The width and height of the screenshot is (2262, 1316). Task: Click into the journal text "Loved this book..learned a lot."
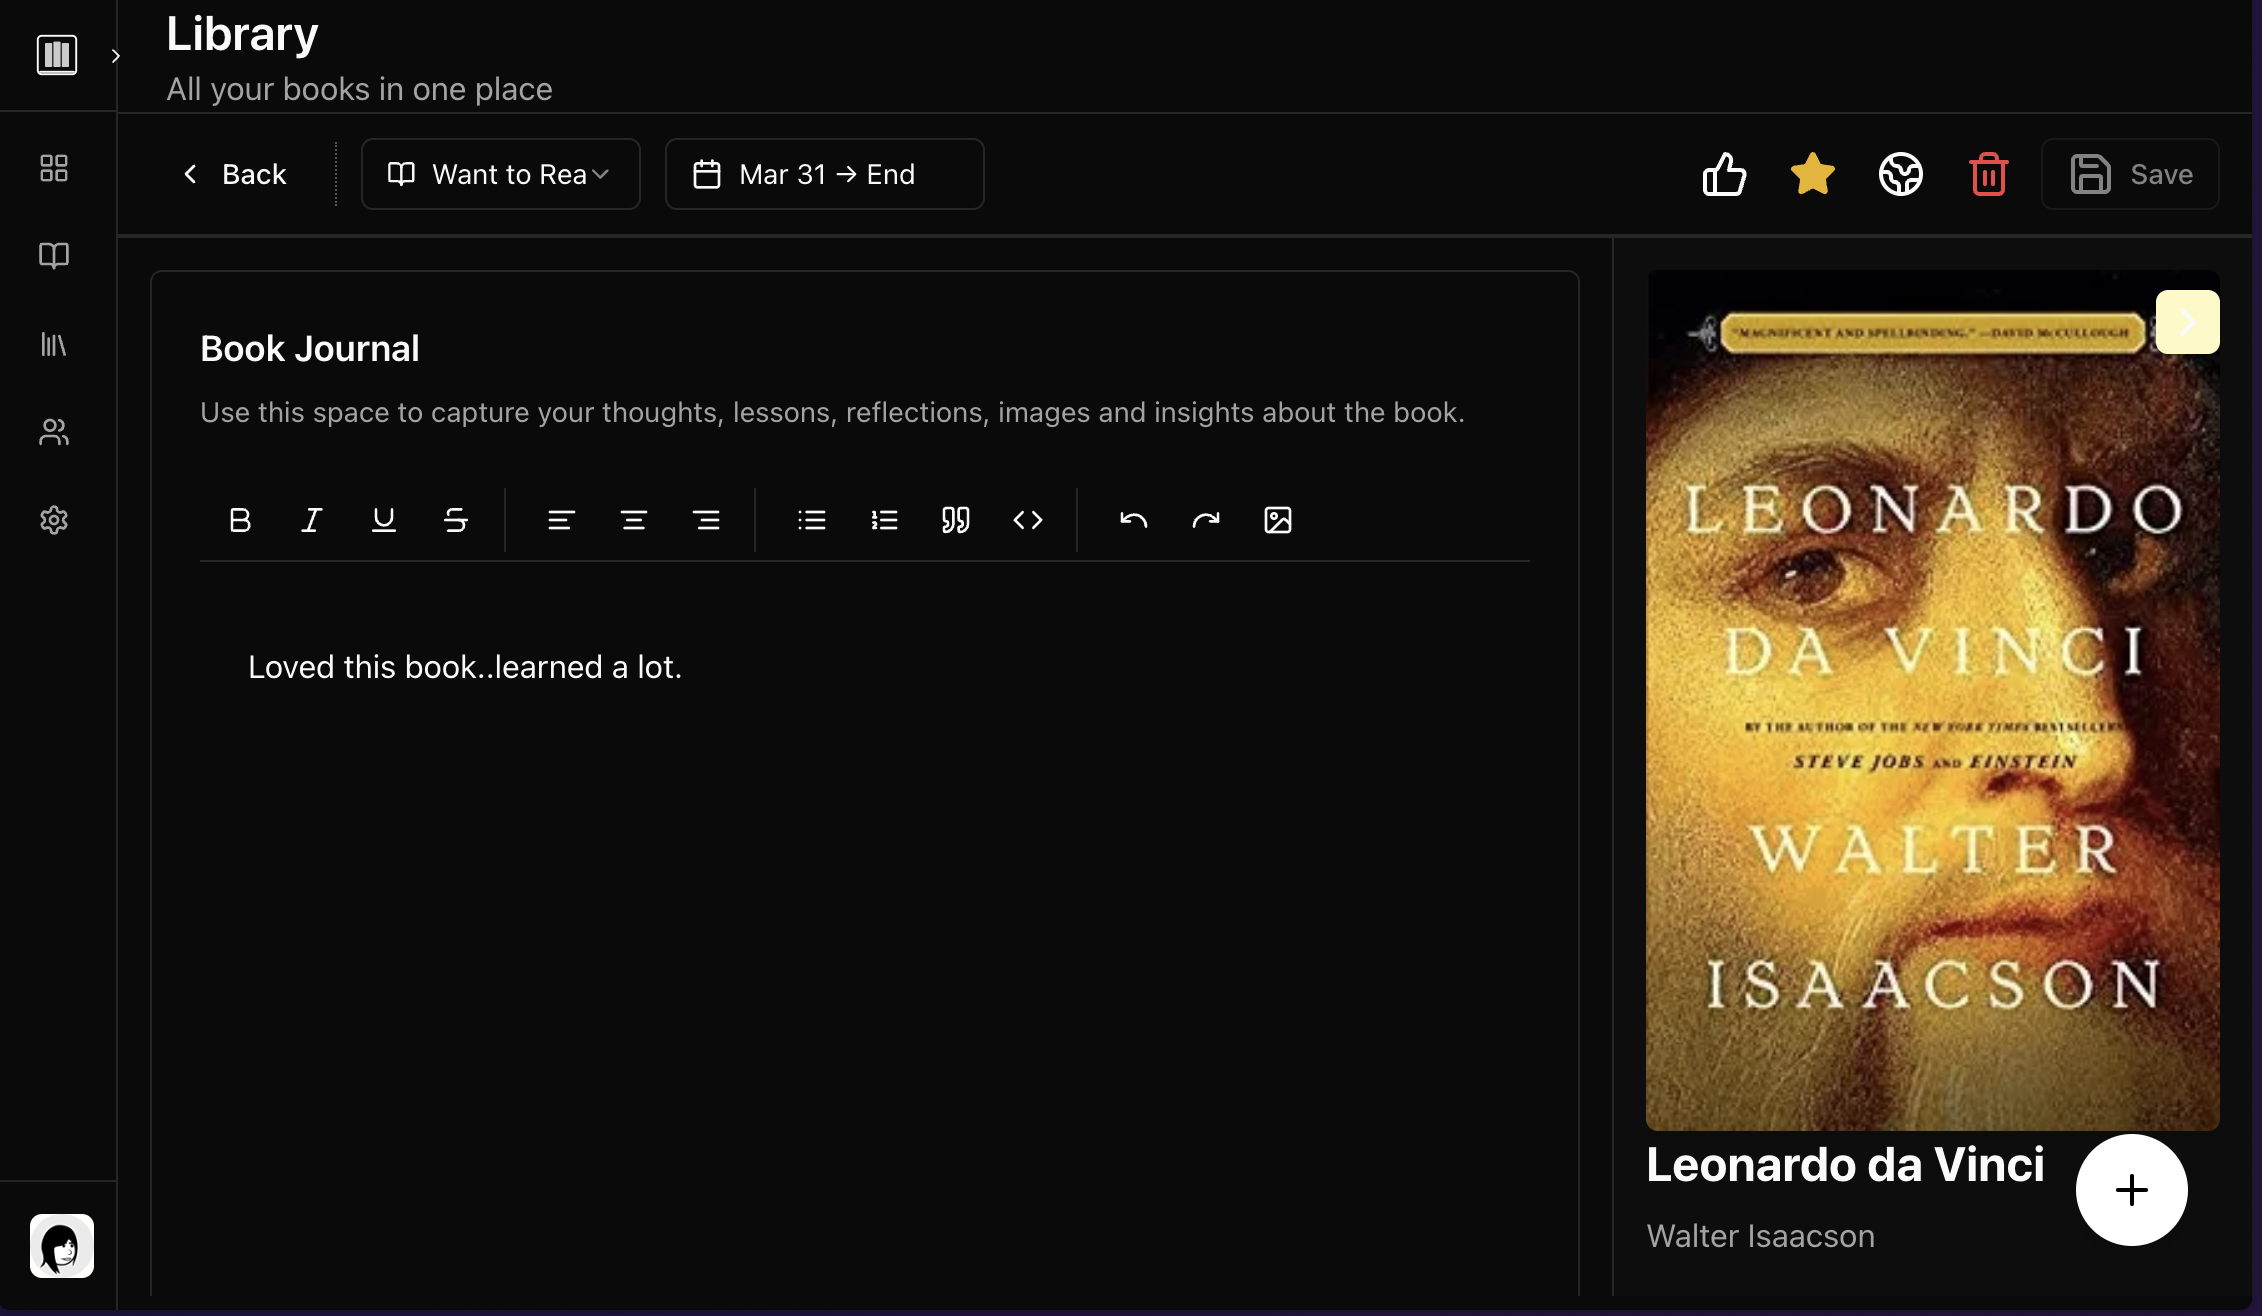click(465, 667)
